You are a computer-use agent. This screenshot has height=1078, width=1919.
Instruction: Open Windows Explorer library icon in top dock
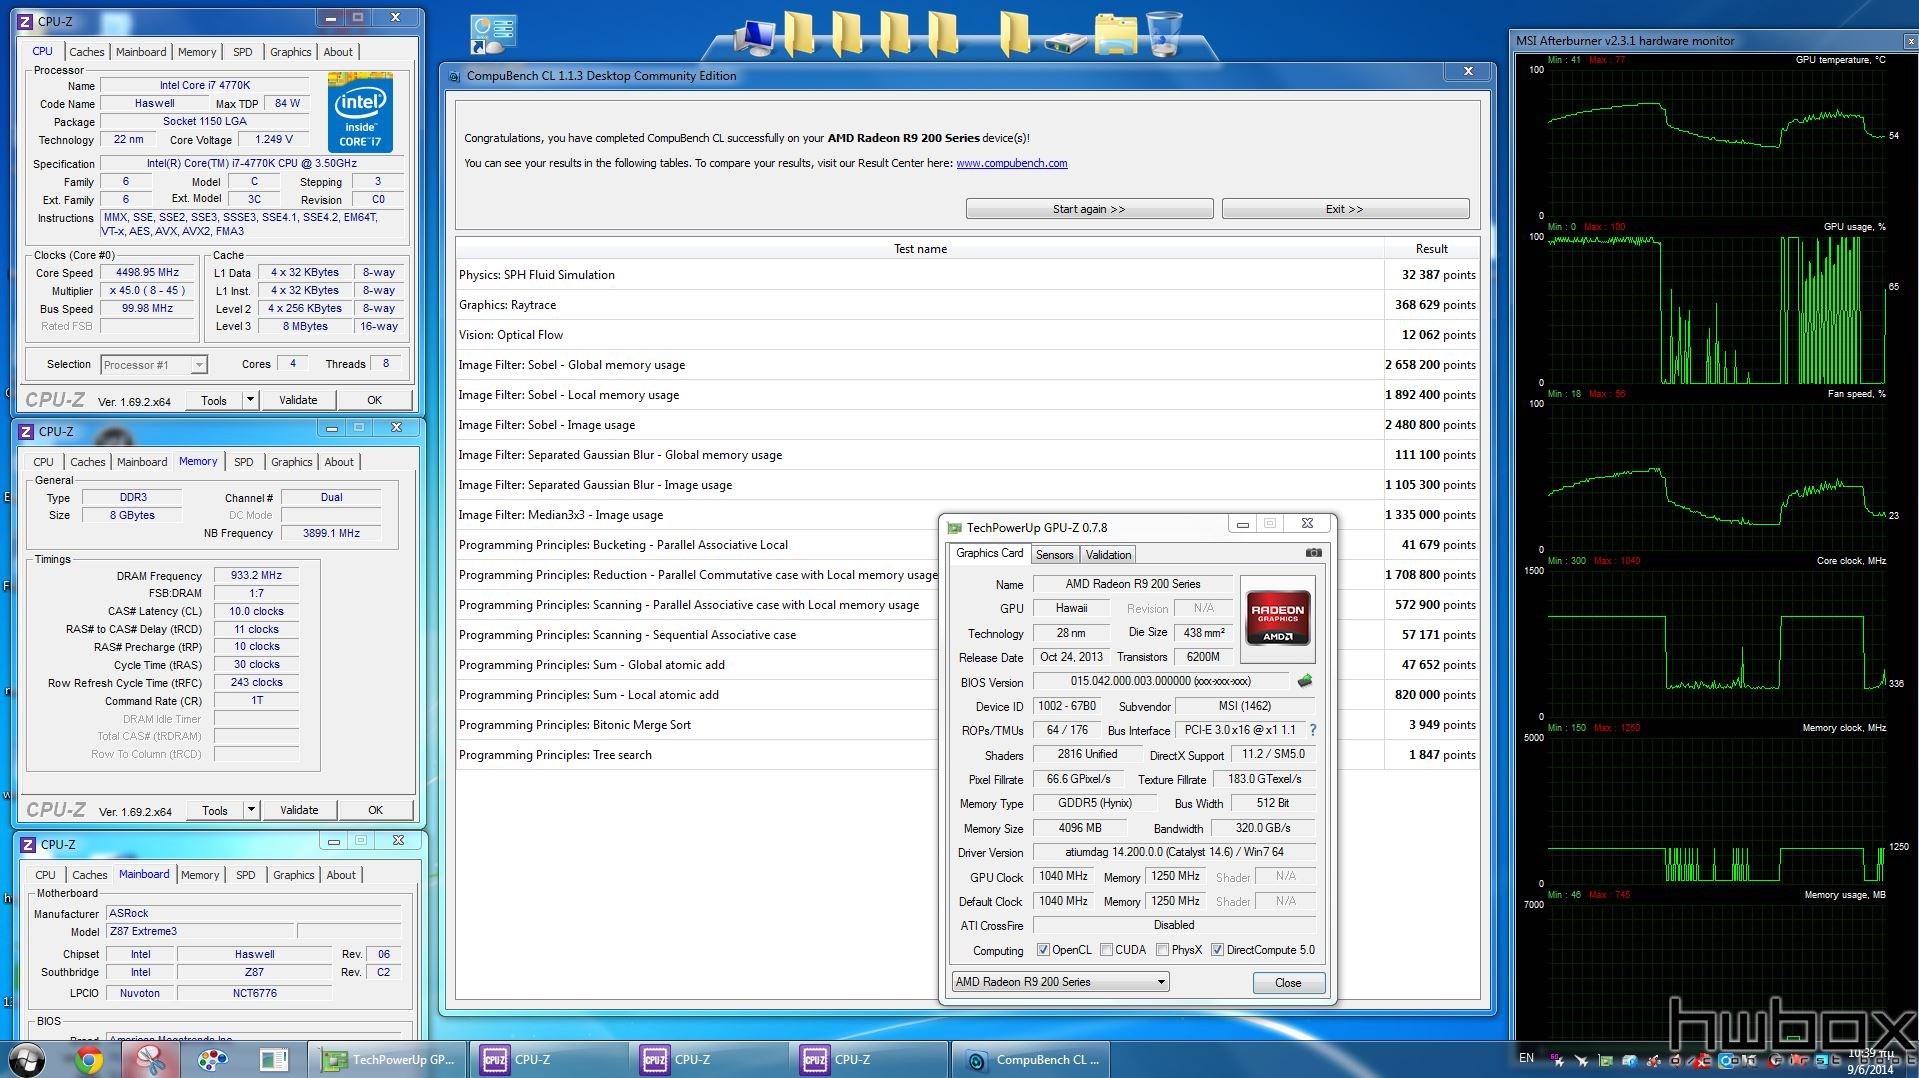coord(1115,34)
